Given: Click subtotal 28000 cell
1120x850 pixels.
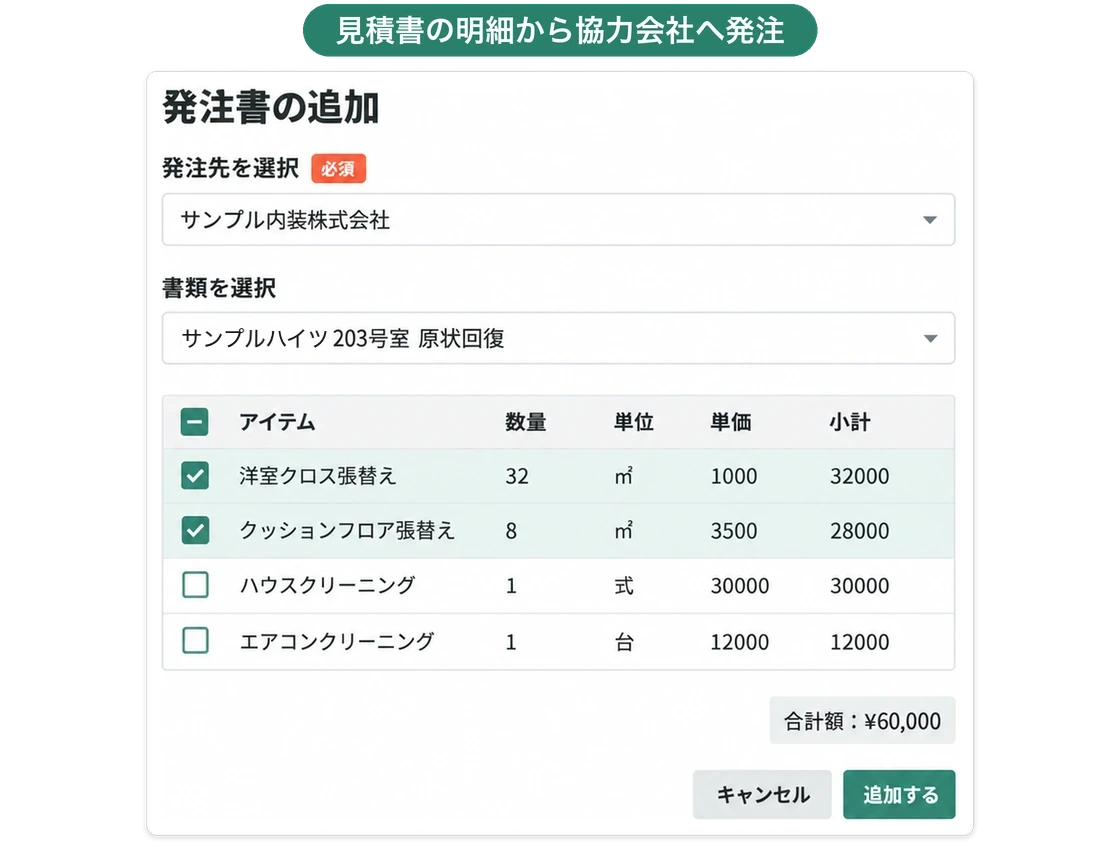Looking at the screenshot, I should coord(859,531).
